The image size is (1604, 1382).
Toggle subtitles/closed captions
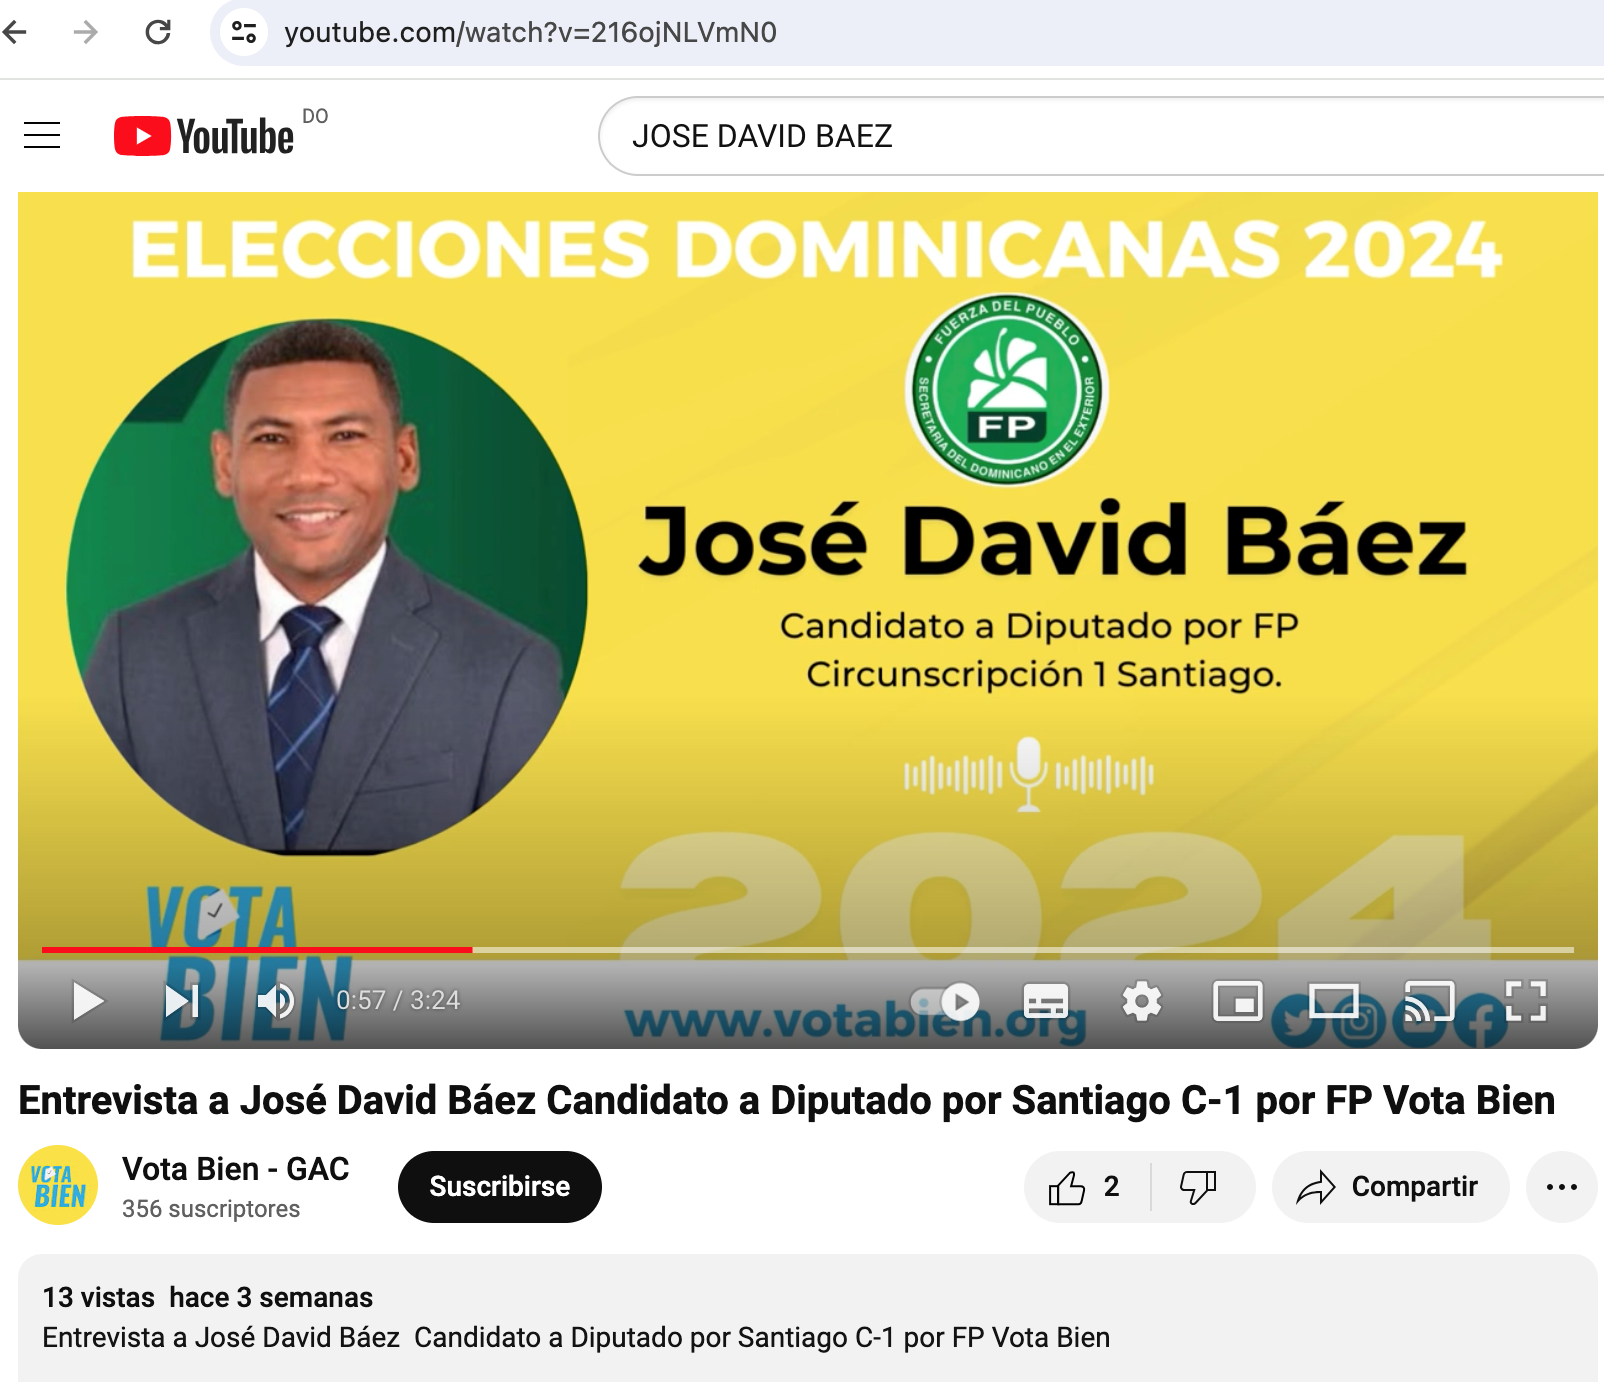coord(1046,1001)
